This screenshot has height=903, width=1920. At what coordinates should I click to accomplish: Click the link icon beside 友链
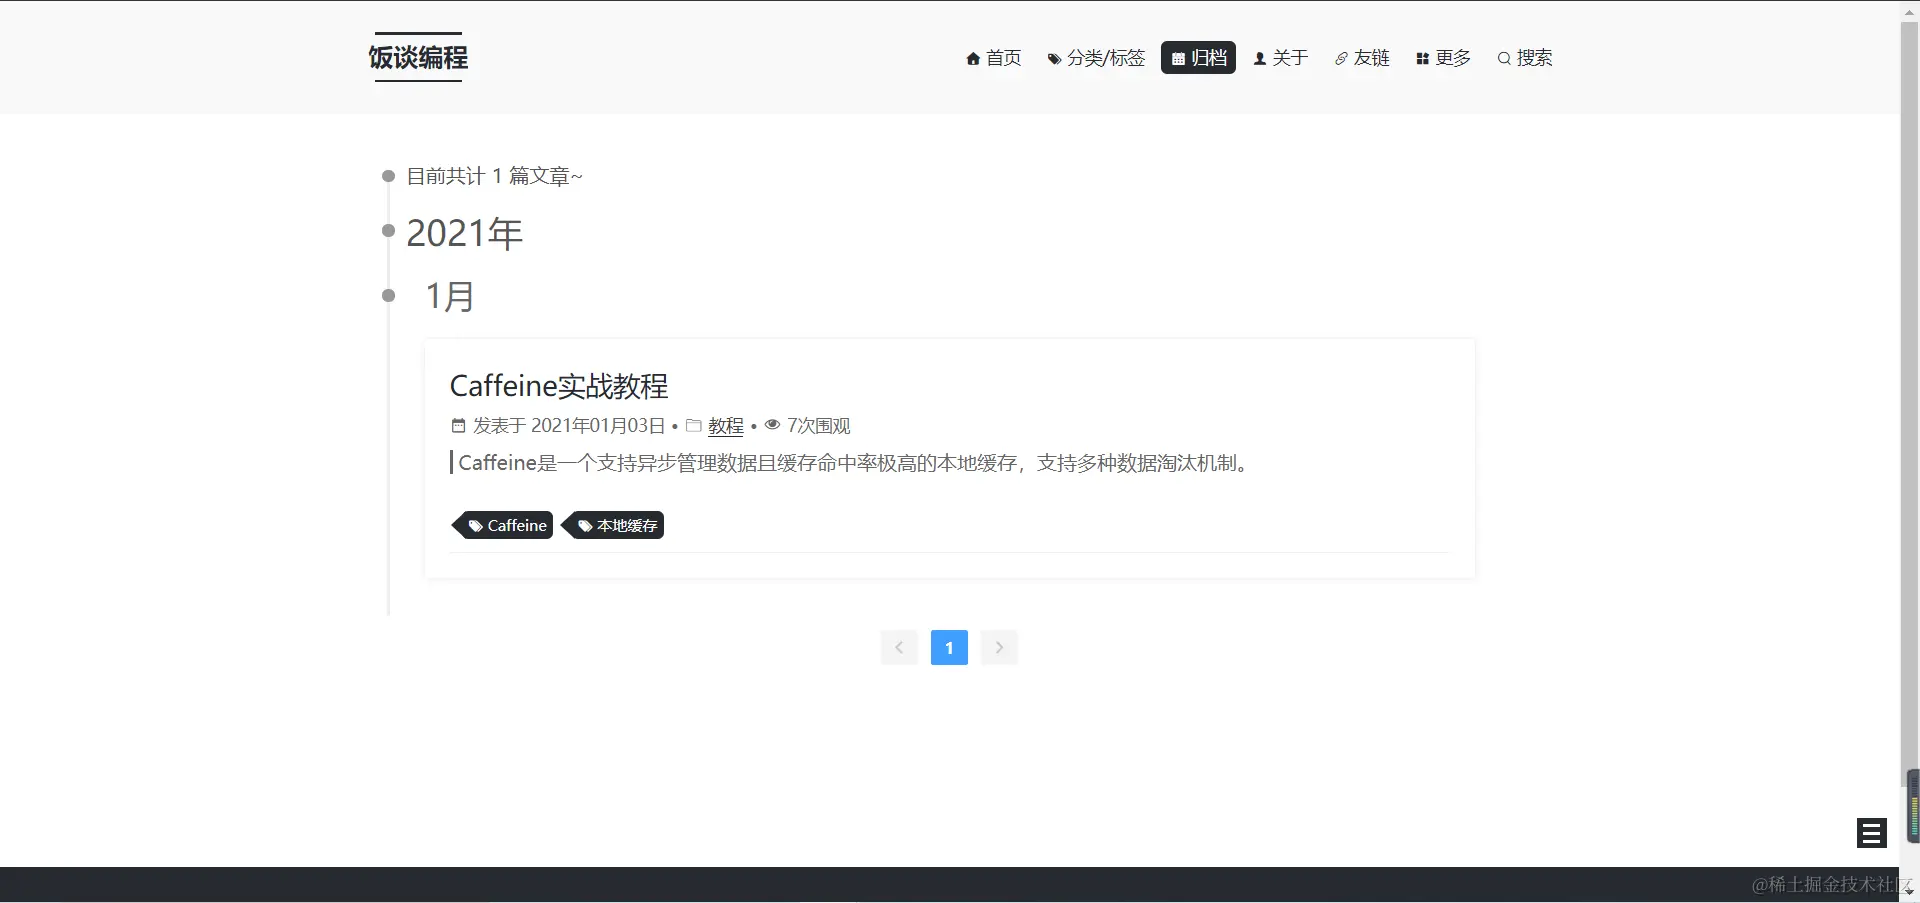1341,58
